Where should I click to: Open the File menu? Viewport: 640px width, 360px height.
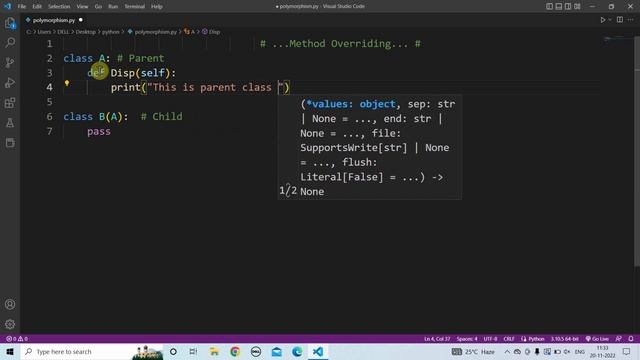pyautogui.click(x=22, y=7)
